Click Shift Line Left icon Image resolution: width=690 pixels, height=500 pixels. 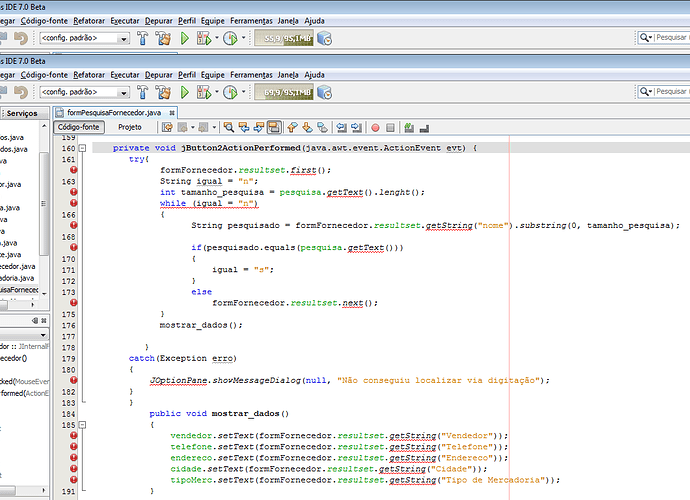click(x=341, y=128)
